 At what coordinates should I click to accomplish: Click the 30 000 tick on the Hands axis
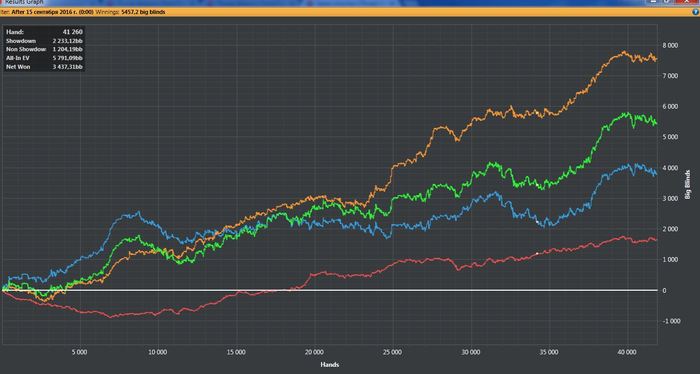[x=471, y=352]
